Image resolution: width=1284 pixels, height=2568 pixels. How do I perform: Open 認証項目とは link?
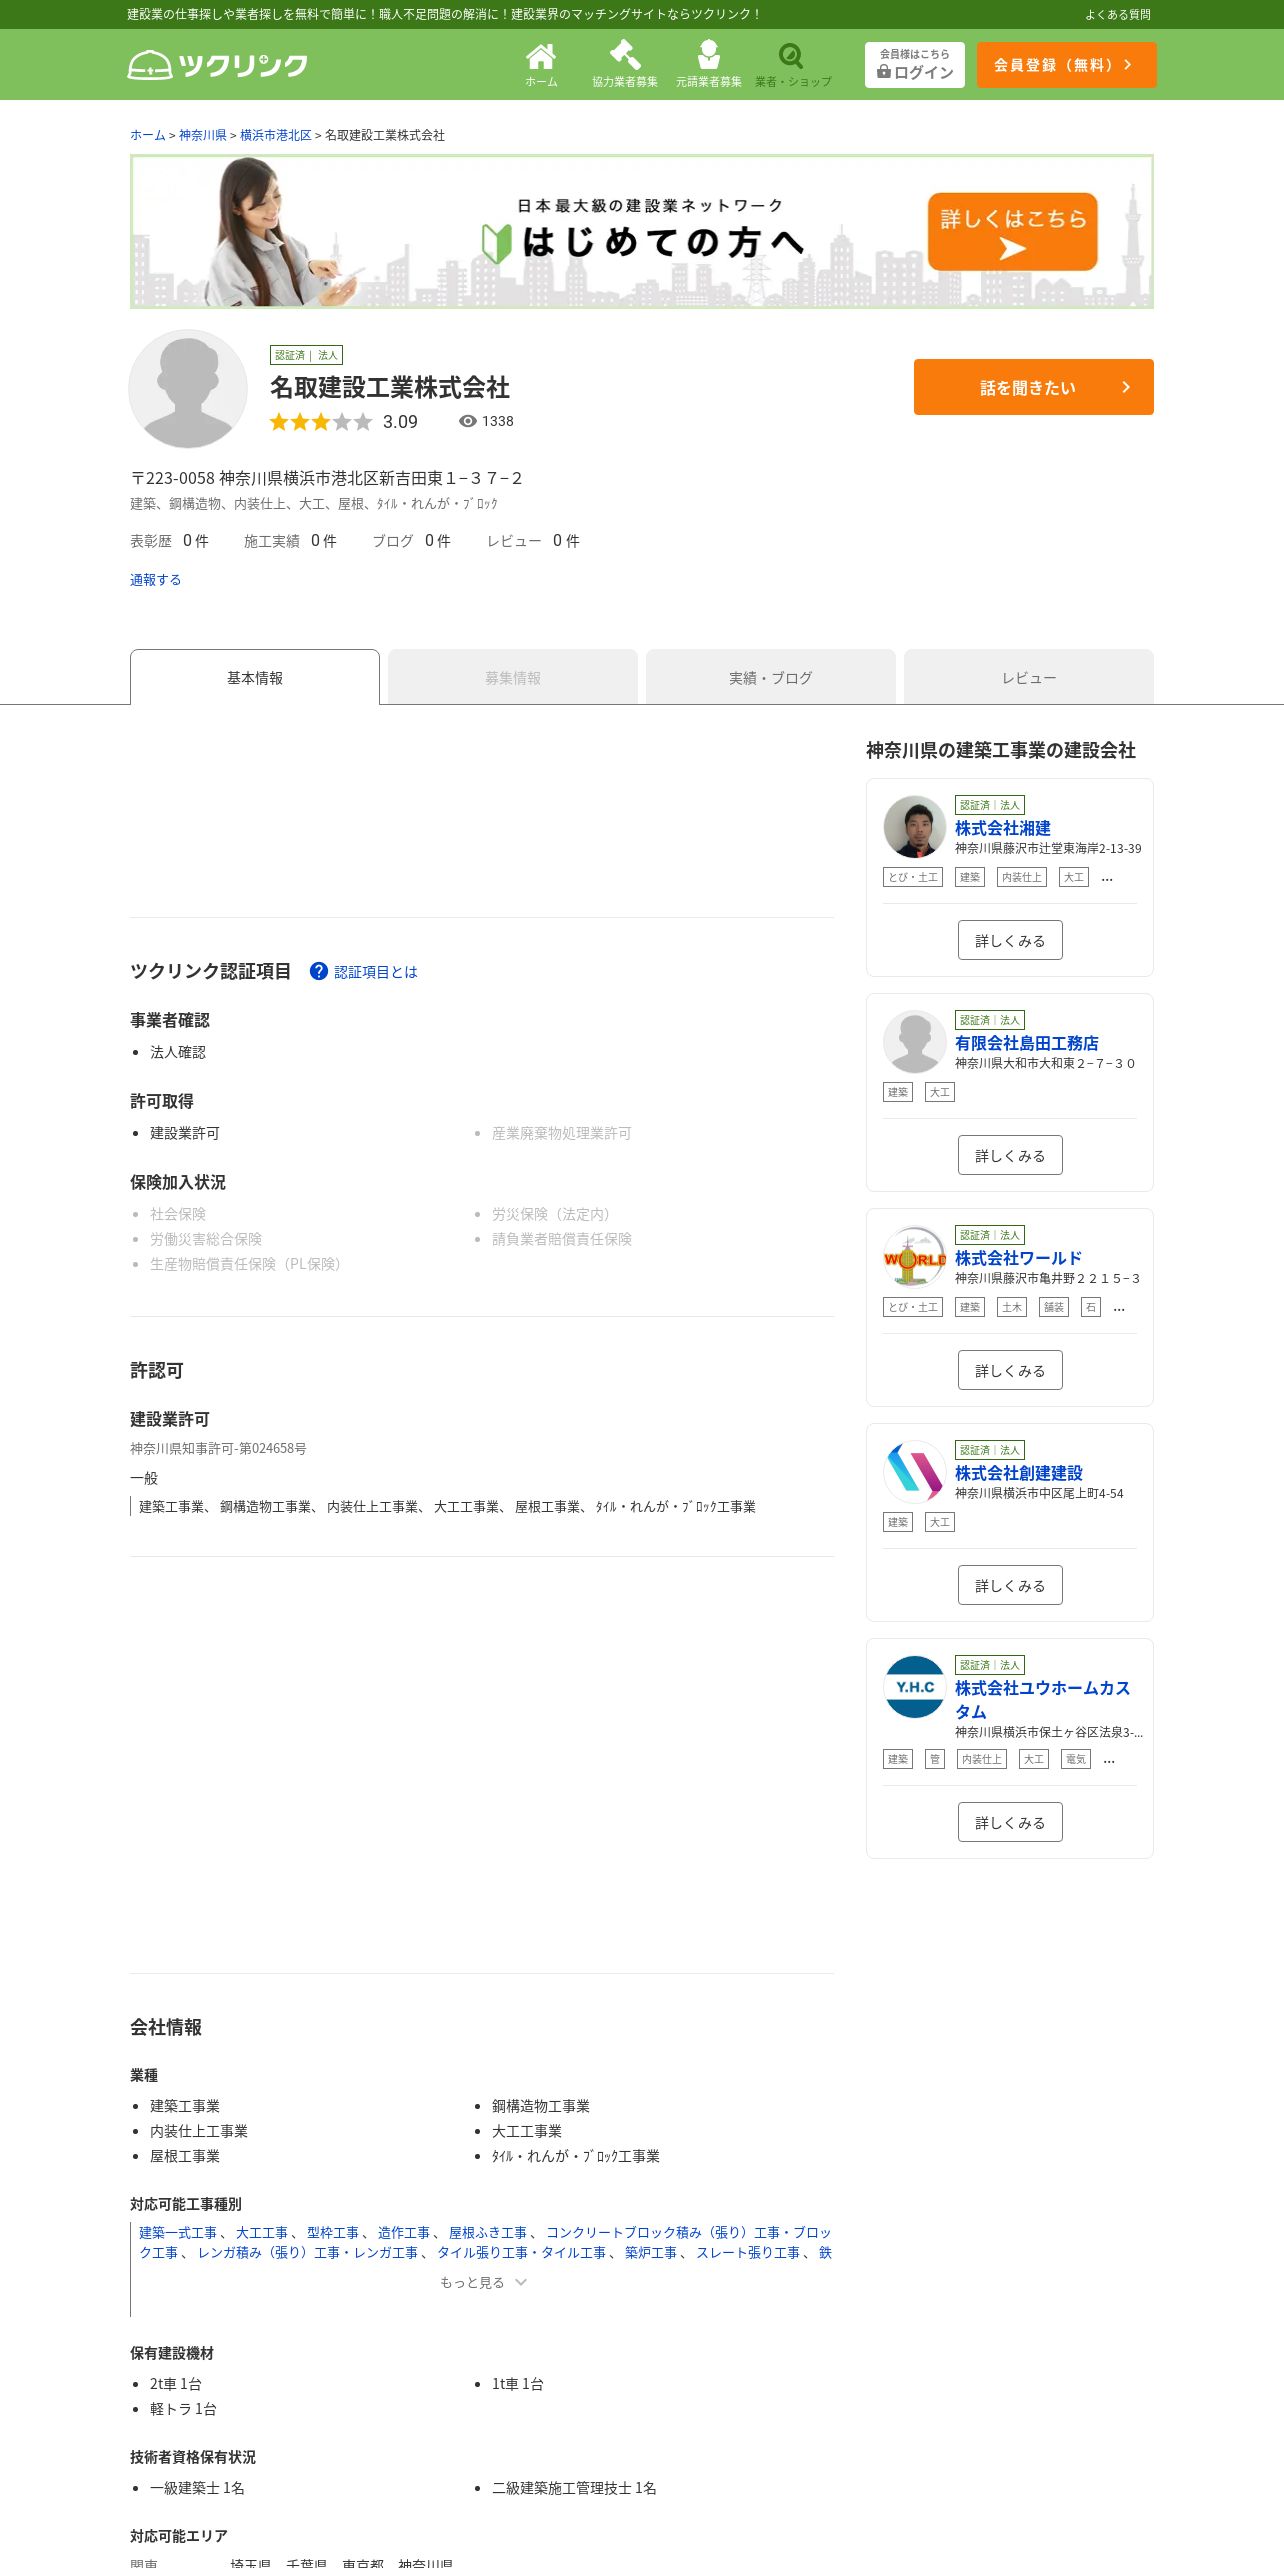[x=376, y=972]
